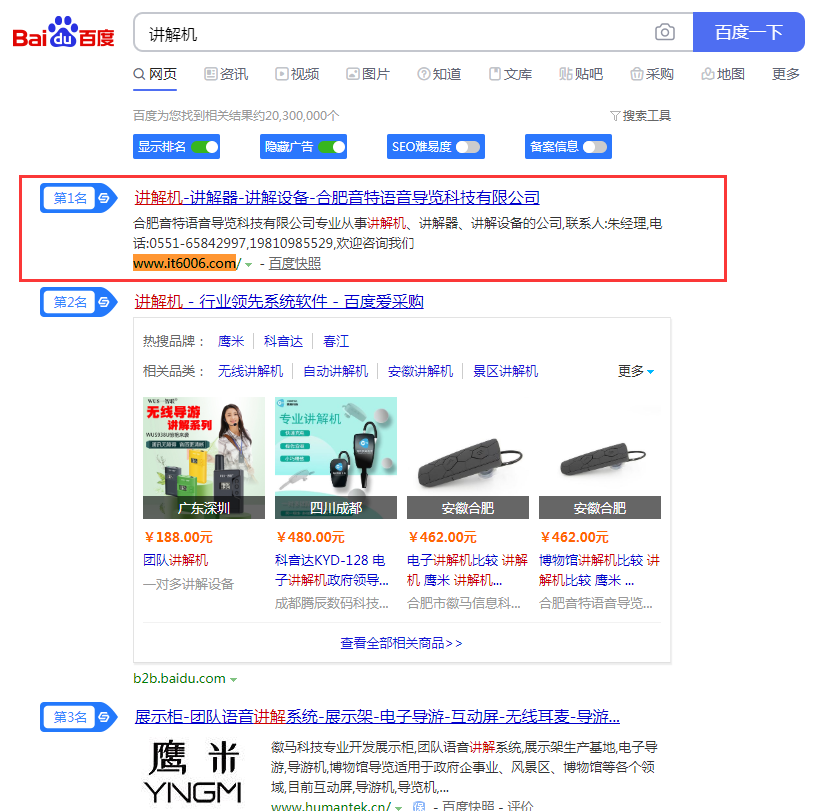Click the search tools filter icon
Screen dimensions: 824x811
[615, 116]
